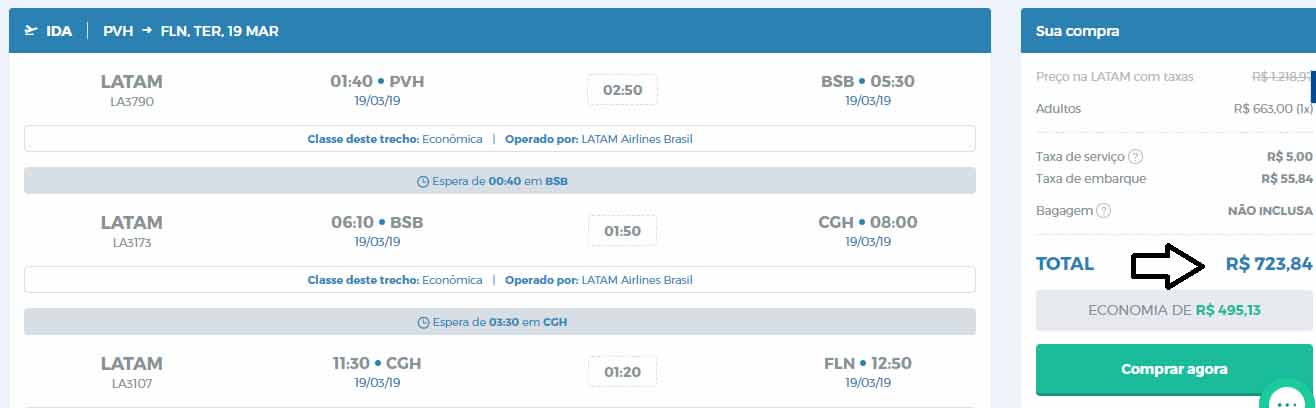Open help icon next to Taxa de serviço
Viewport: 1316px width, 408px height.
click(x=1135, y=157)
